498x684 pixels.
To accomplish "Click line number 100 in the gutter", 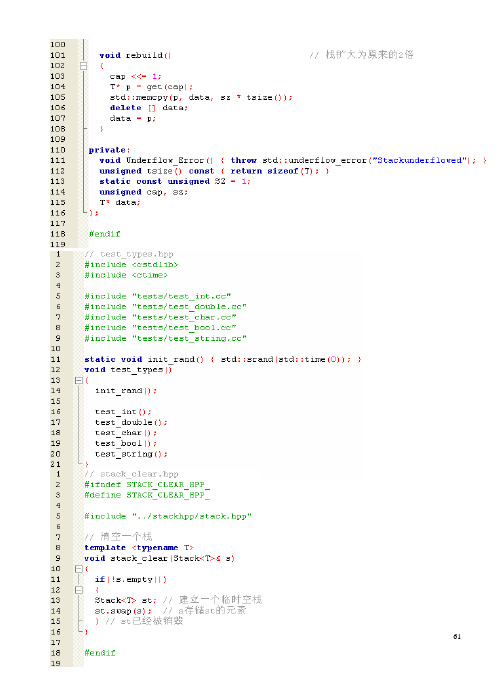I will click(x=58, y=44).
